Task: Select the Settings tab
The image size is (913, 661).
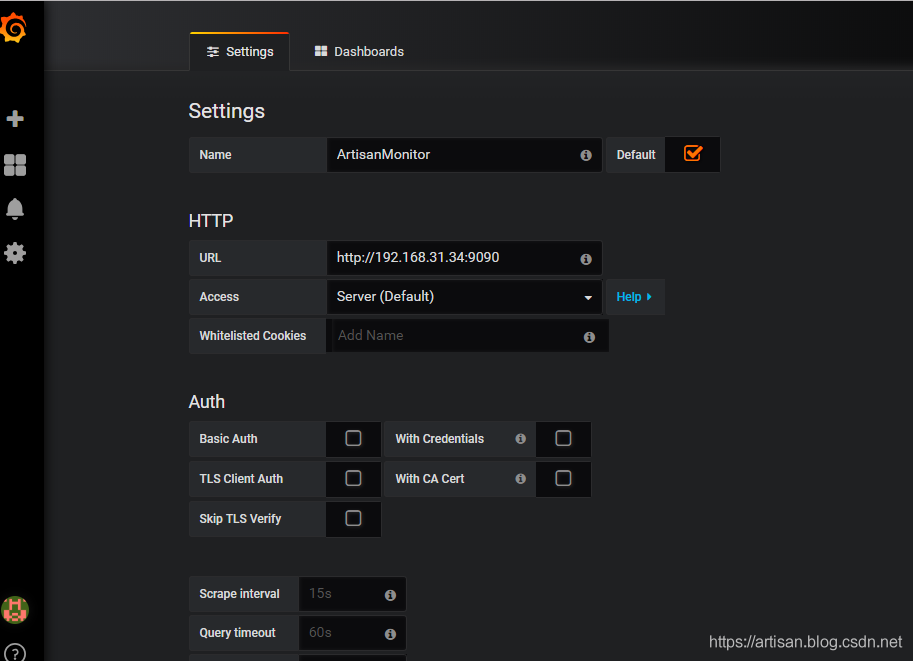Action: [240, 52]
